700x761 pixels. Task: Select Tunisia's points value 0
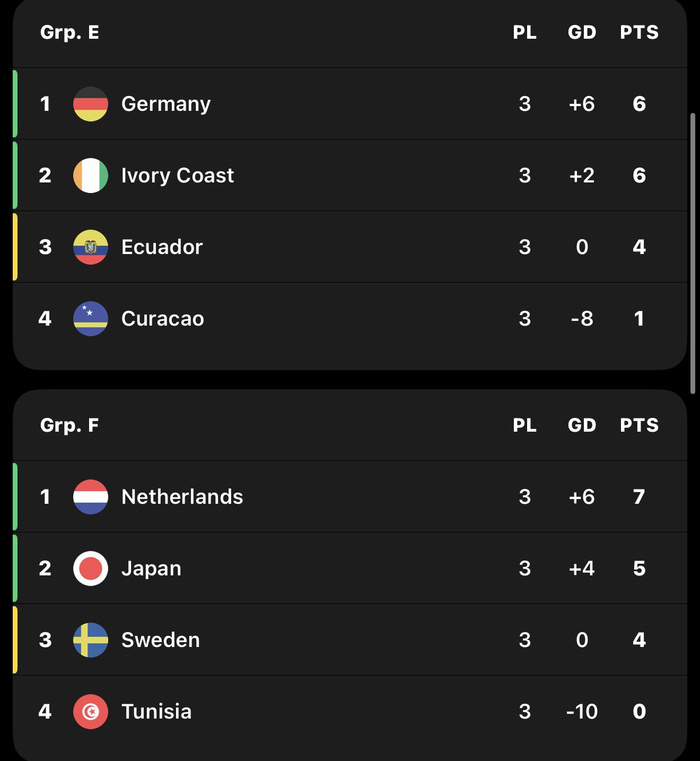(x=639, y=711)
